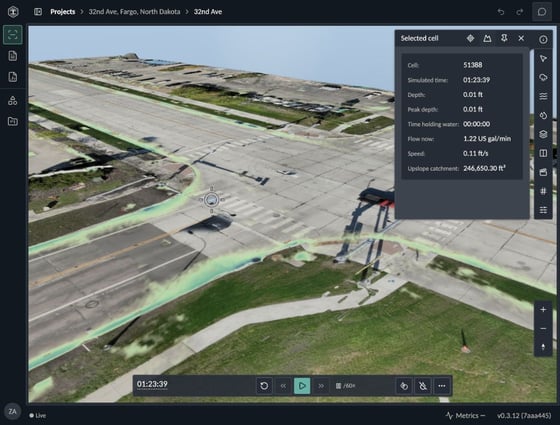This screenshot has width=560, height=425.
Task: Select the active scan/viewer sidebar icon
Action: point(13,35)
